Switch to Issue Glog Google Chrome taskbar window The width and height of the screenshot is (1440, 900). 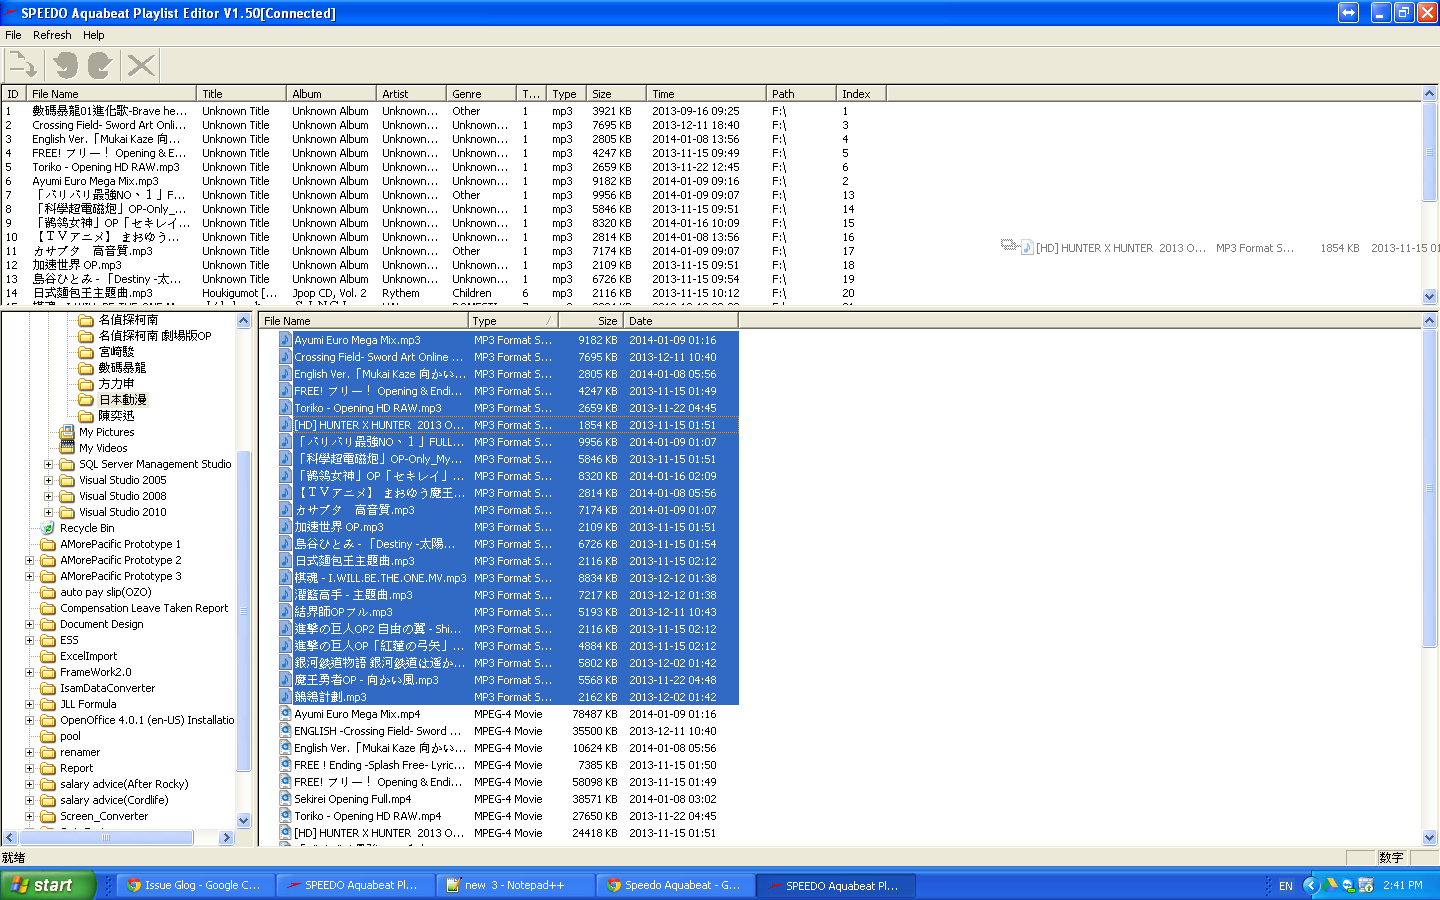[193, 885]
